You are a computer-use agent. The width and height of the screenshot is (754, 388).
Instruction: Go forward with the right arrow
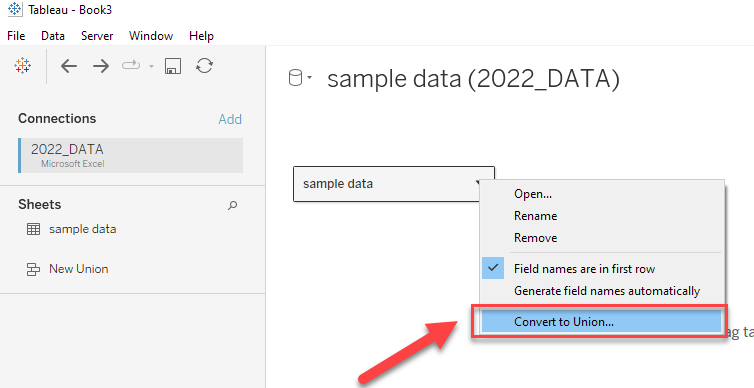[x=101, y=66]
